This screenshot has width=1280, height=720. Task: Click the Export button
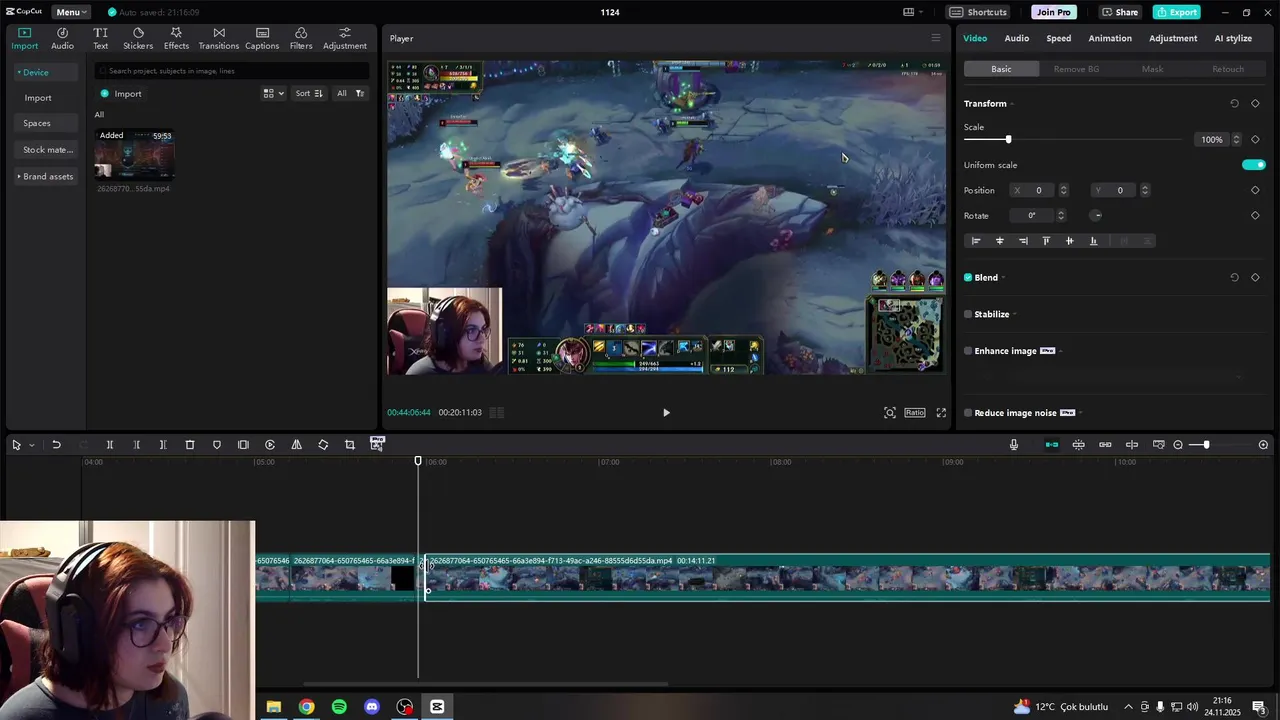tap(1177, 12)
